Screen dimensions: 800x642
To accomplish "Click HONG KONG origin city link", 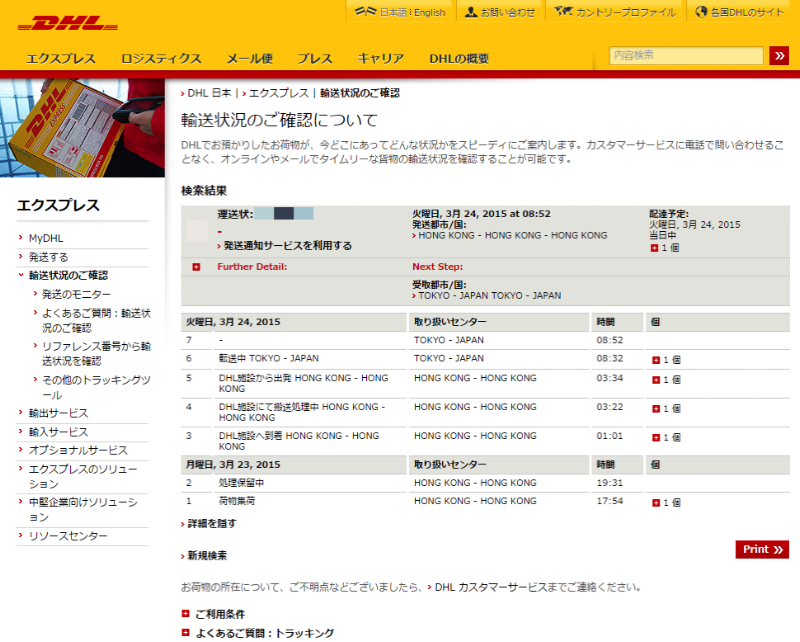I will click(x=513, y=235).
